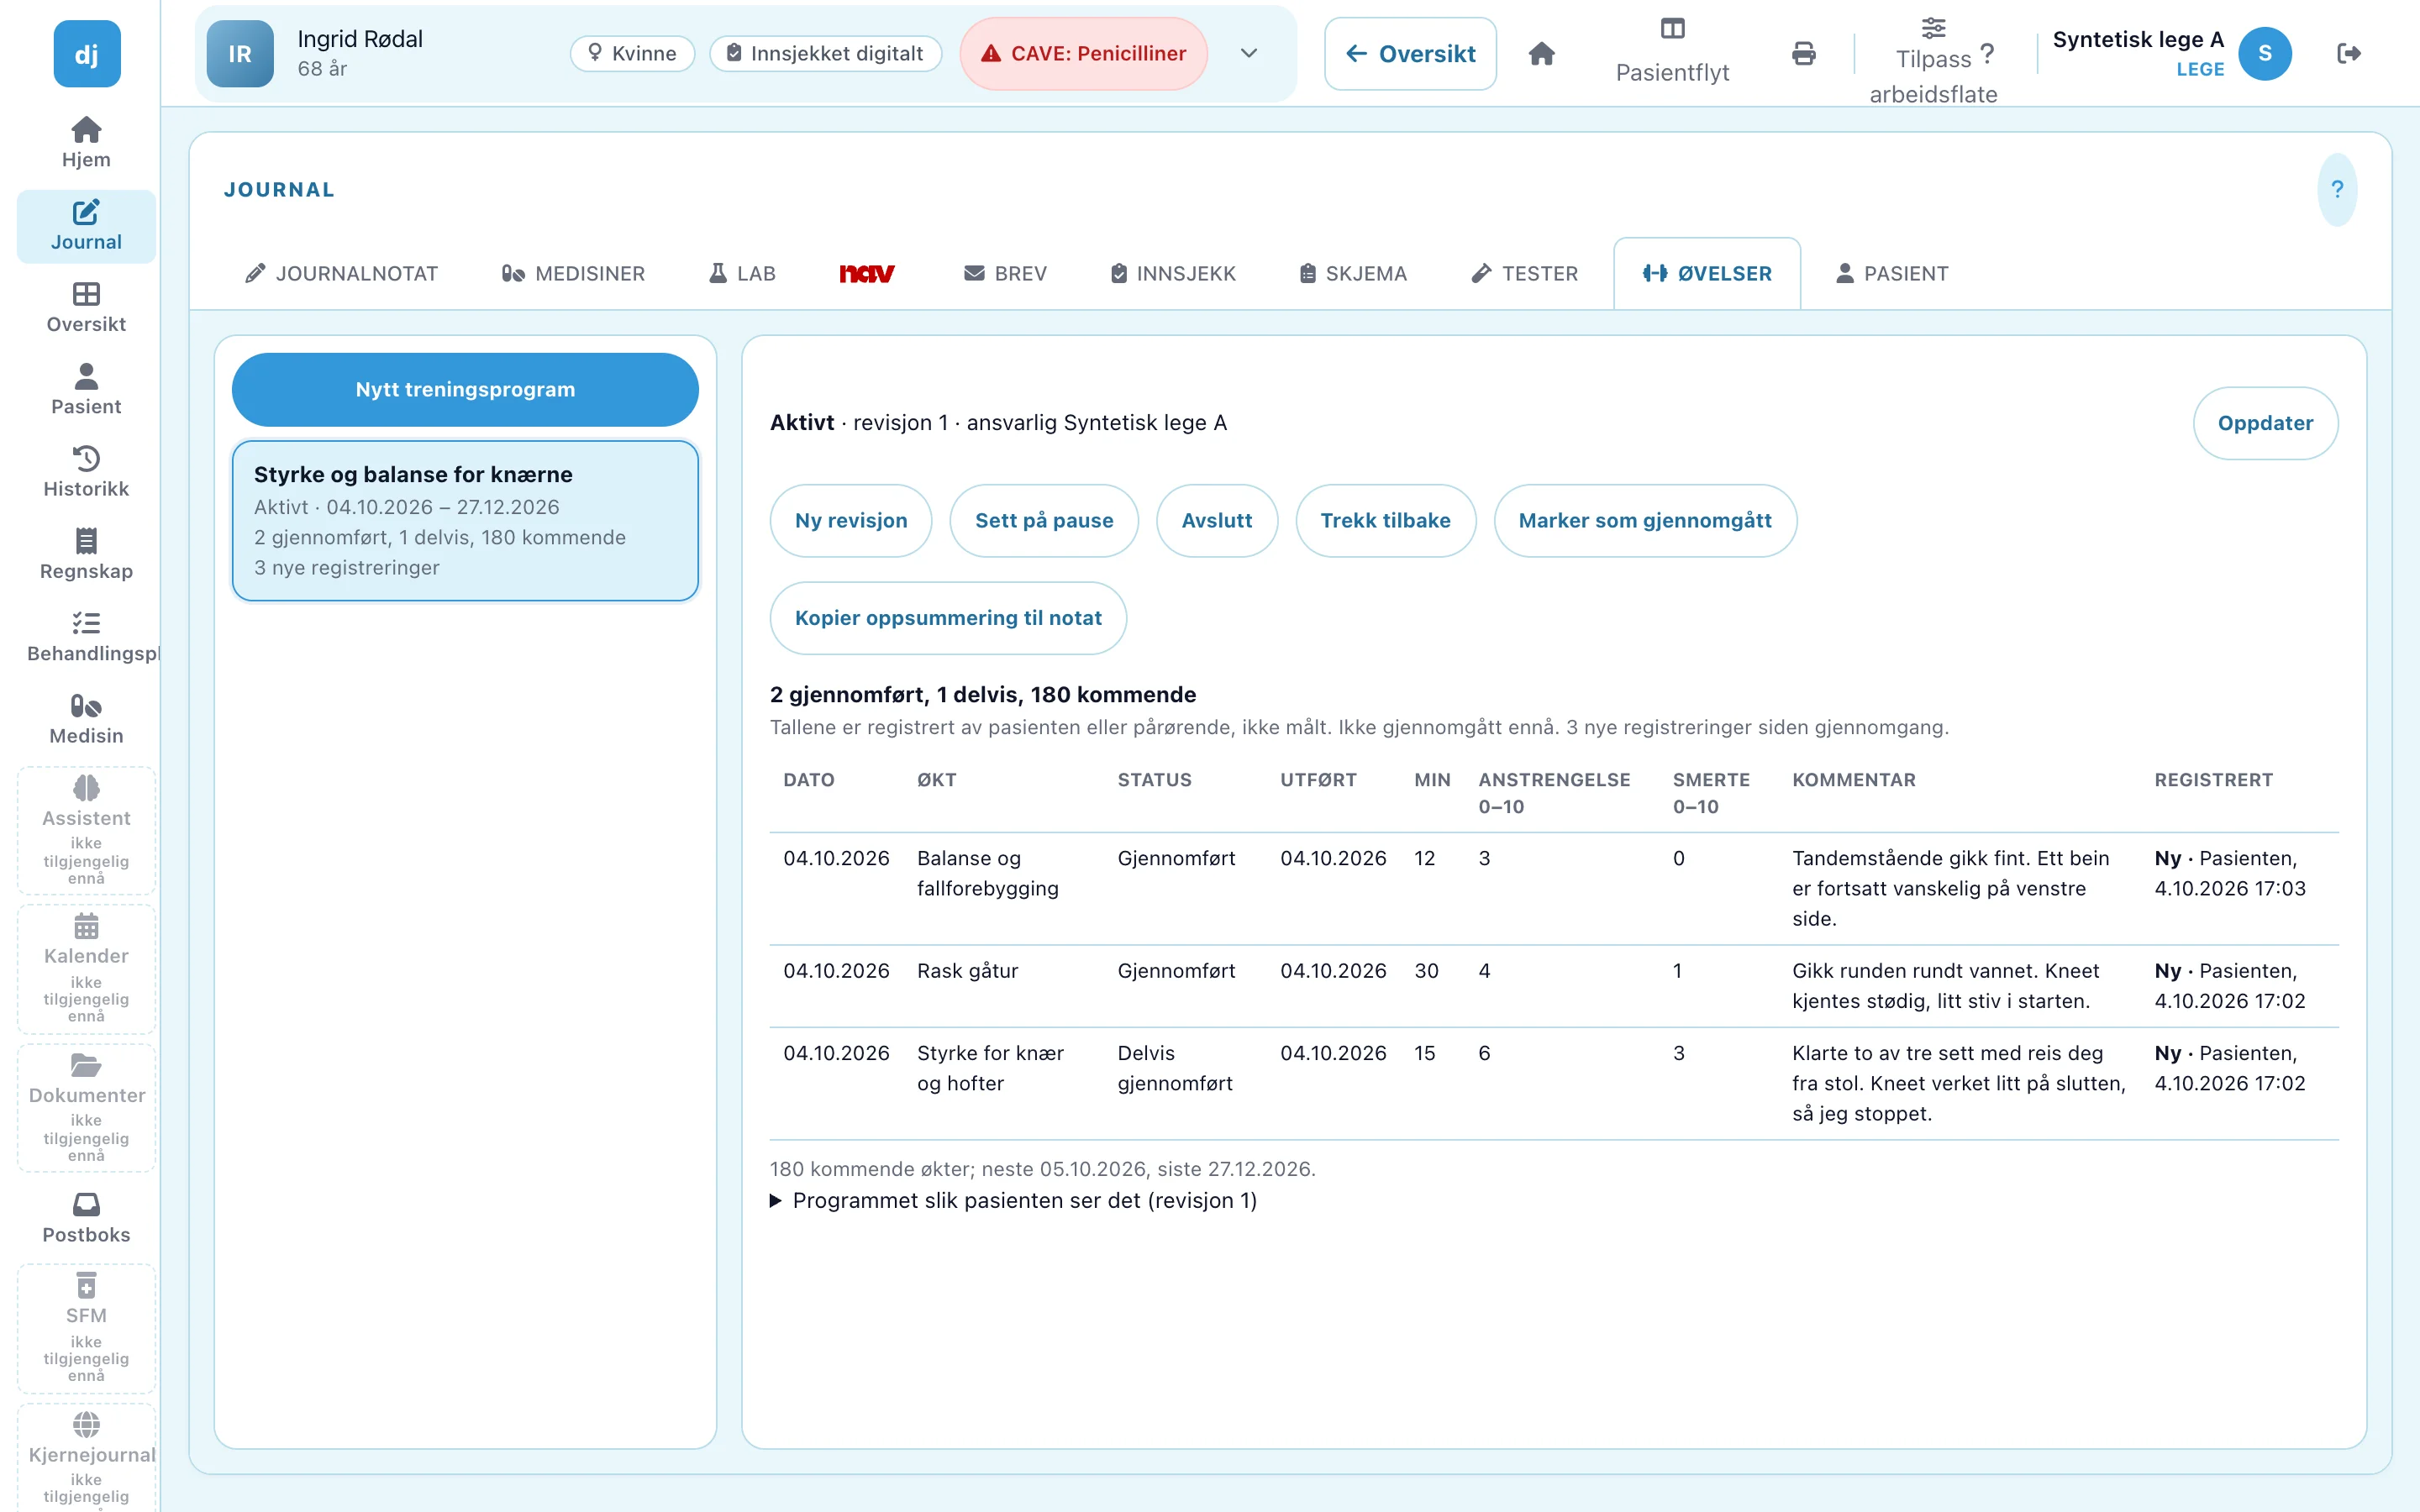Open Behandlingsplan in the sidebar
Image resolution: width=2420 pixels, height=1512 pixels.
(86, 636)
